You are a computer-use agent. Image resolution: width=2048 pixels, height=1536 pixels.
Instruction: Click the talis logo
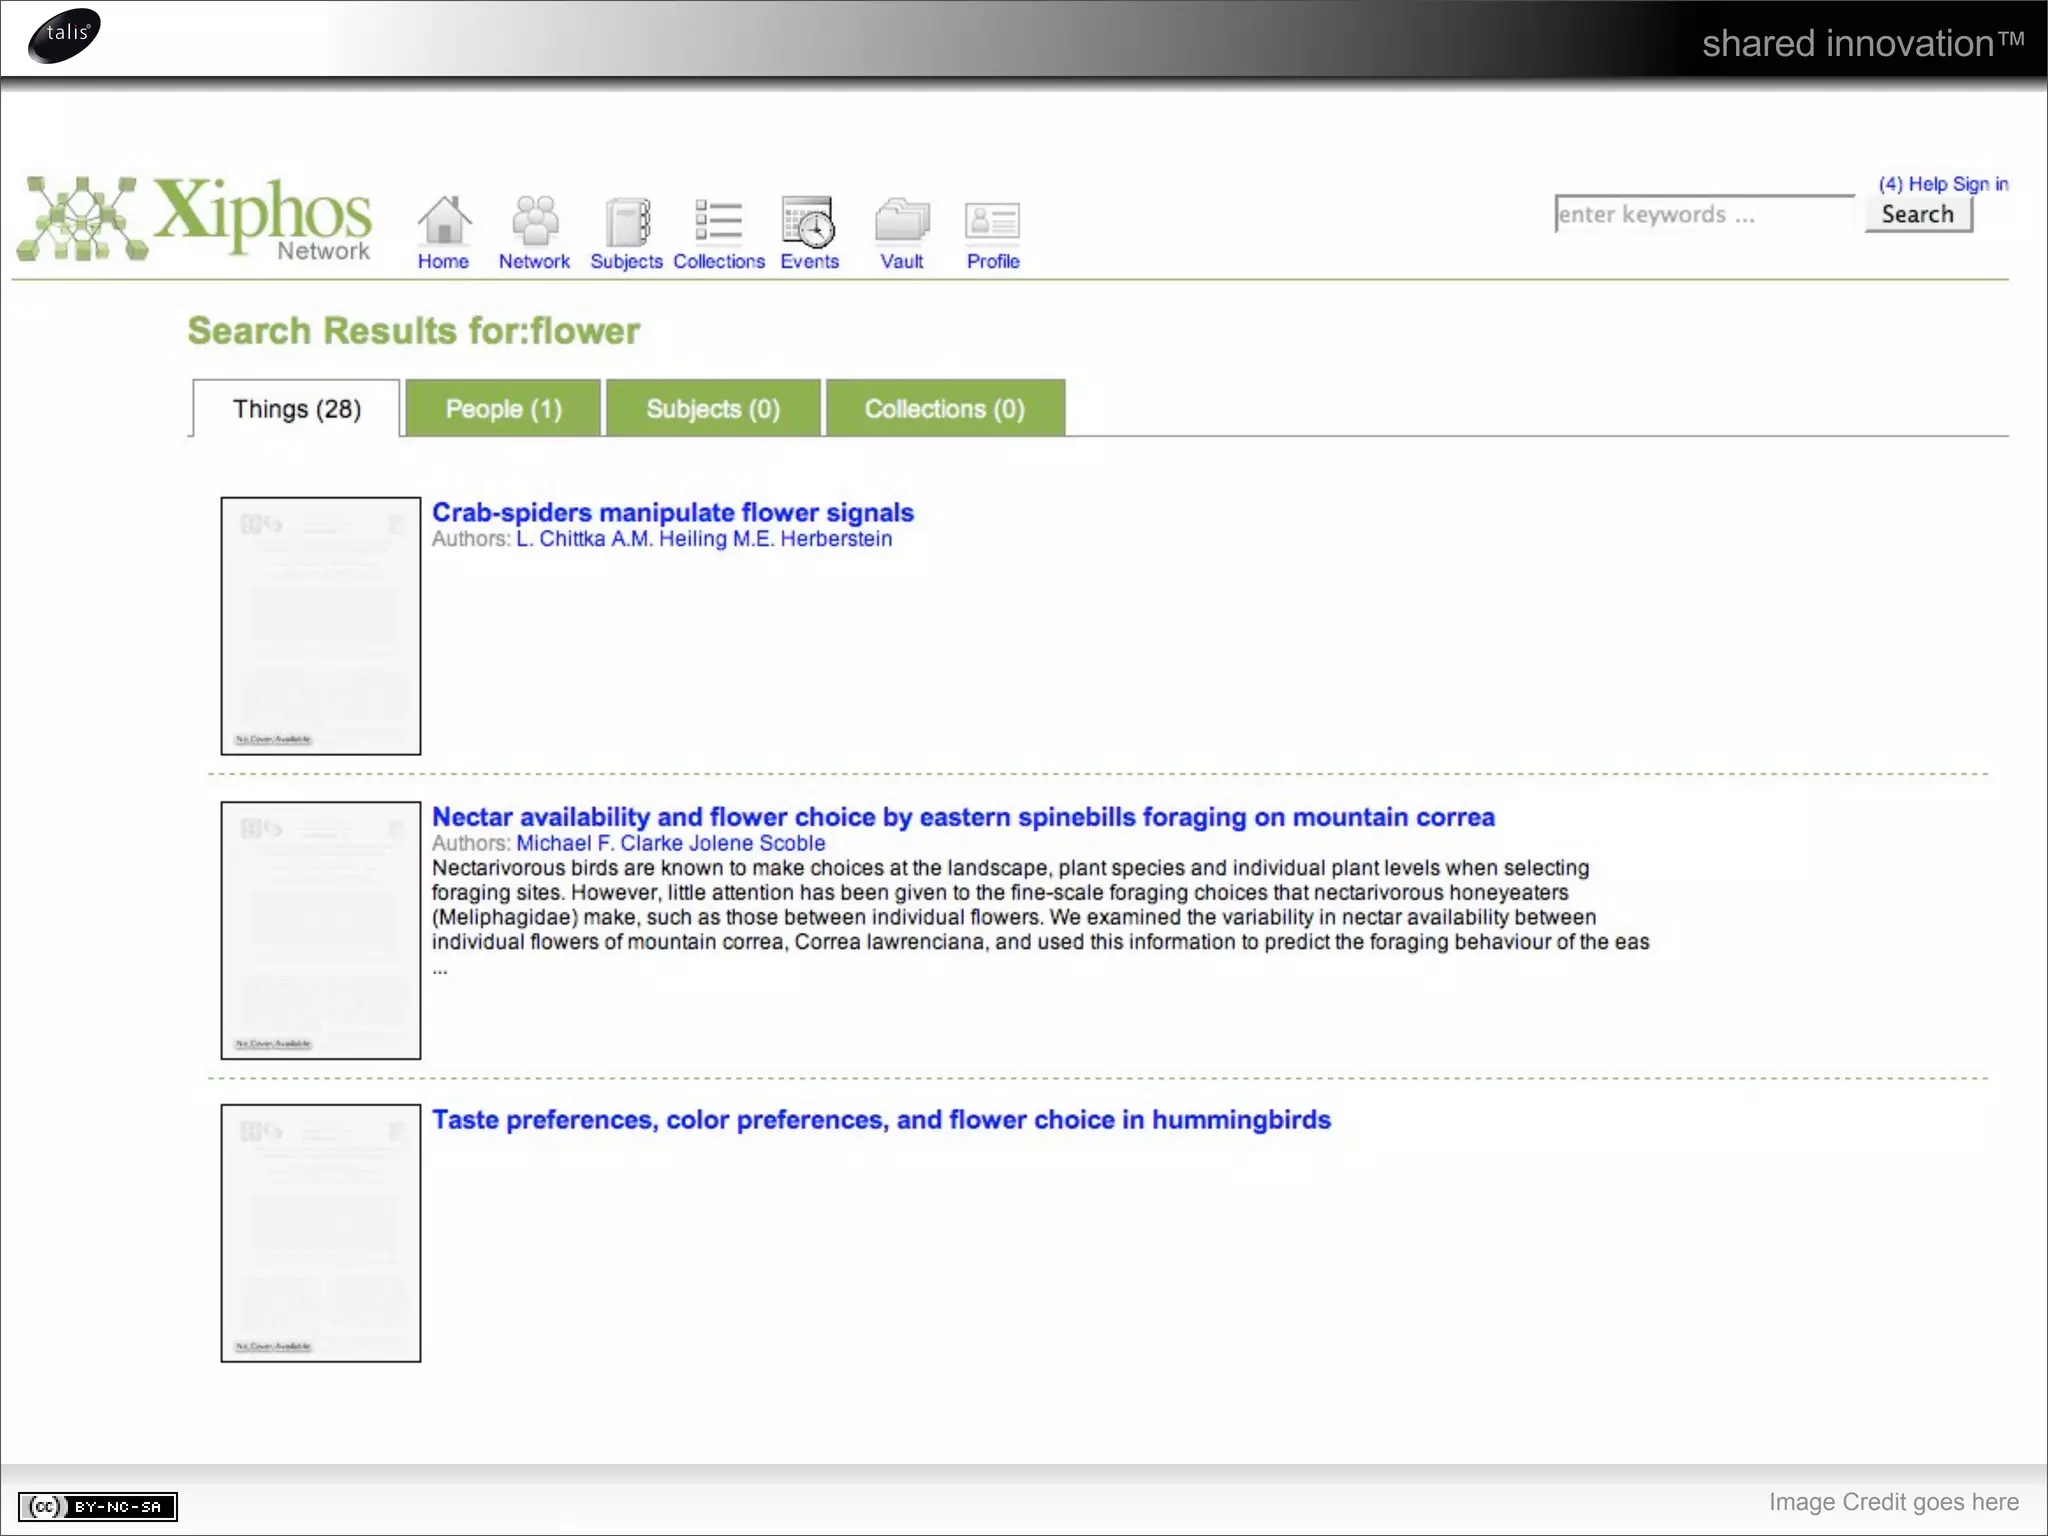[x=65, y=35]
